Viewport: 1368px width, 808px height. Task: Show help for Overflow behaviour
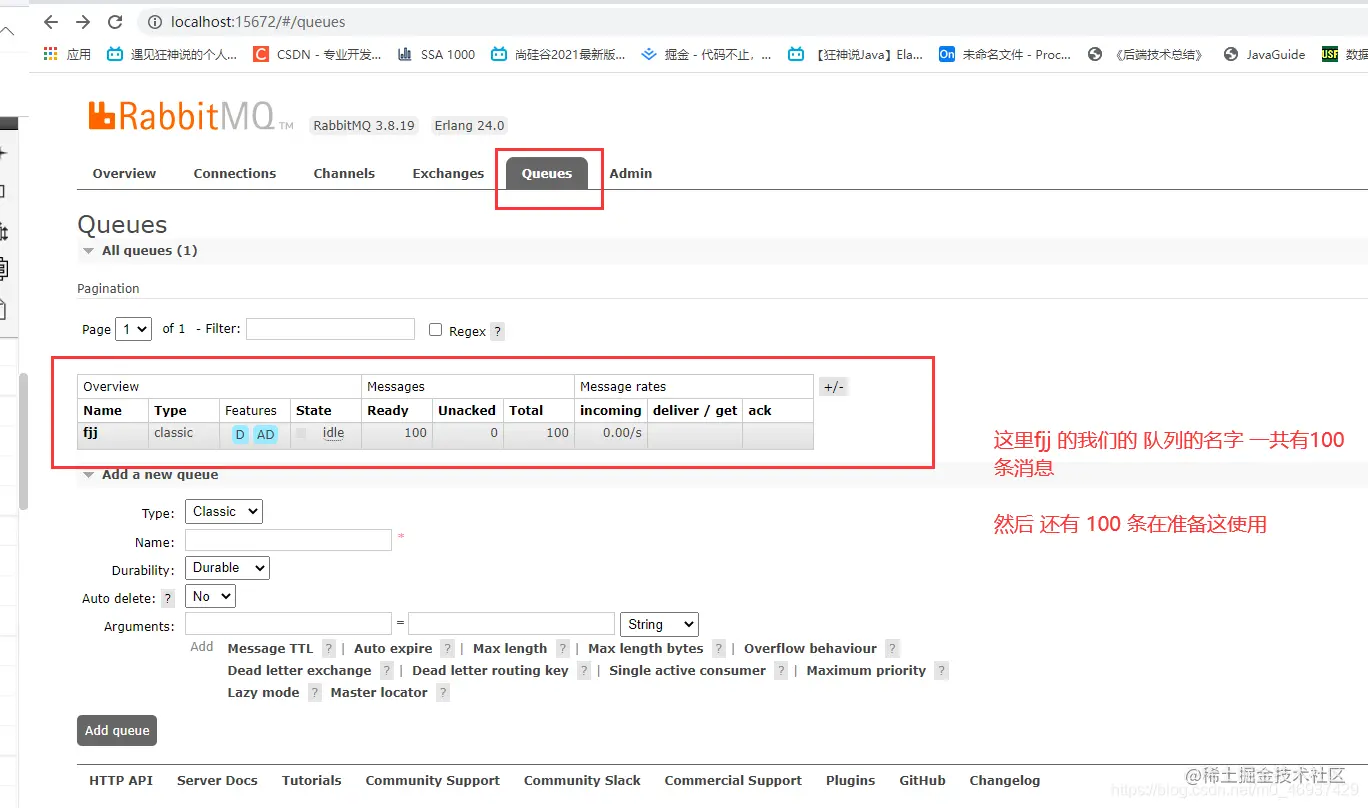(893, 649)
